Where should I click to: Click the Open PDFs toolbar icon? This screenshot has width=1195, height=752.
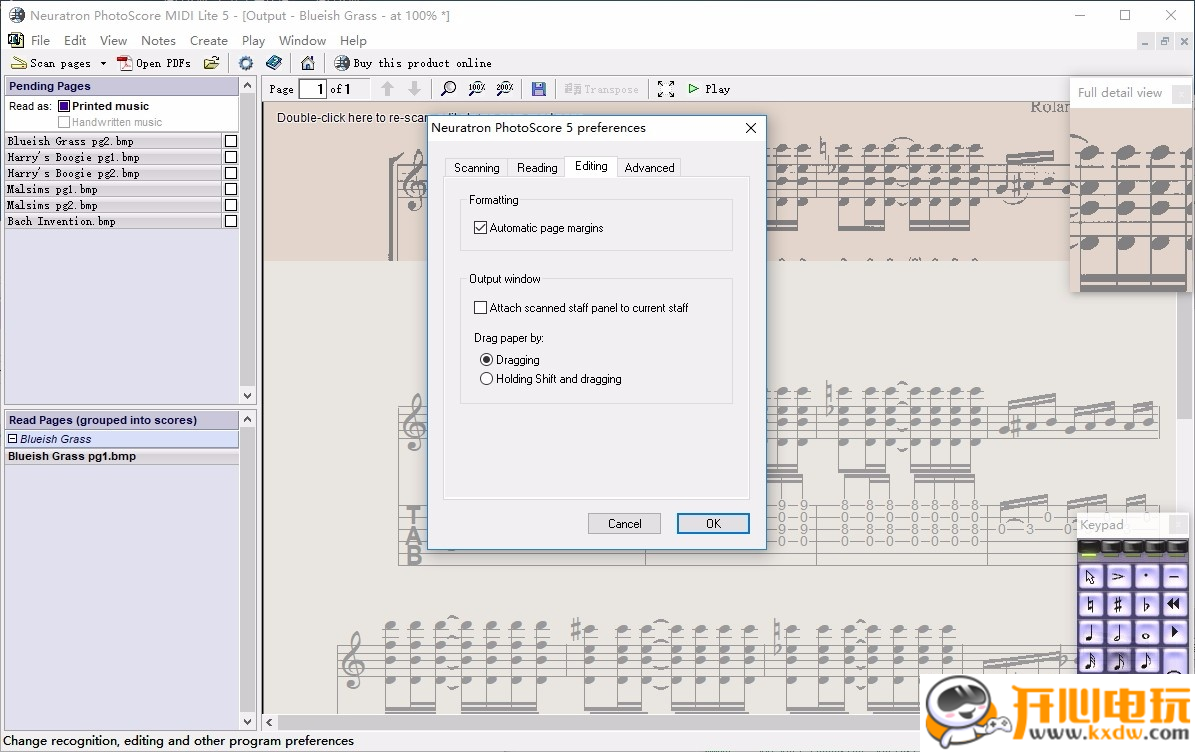coord(125,63)
